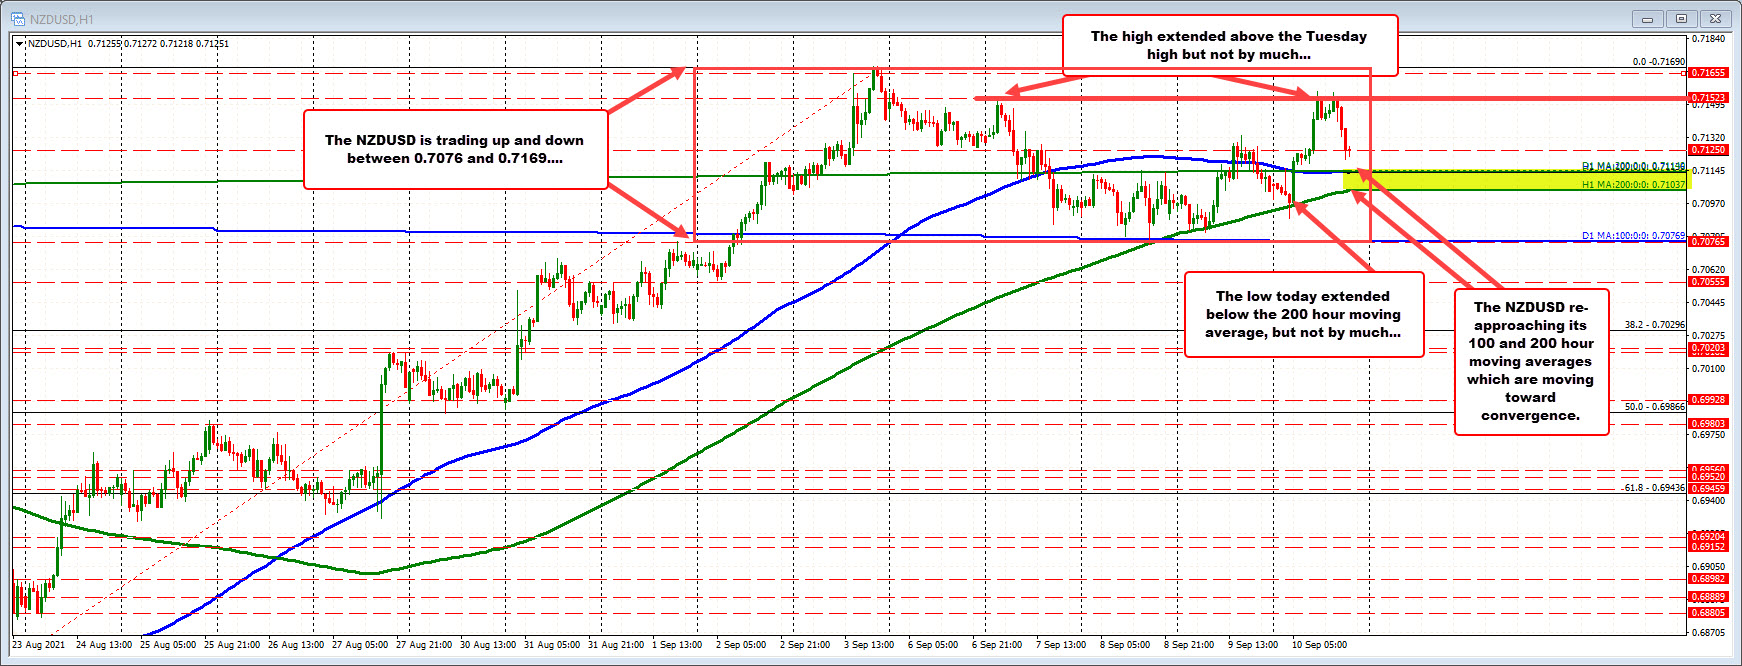Screen dimensions: 1742x666
Task: Click the '3 Sep 13:00' time axis label
Action: [x=868, y=645]
